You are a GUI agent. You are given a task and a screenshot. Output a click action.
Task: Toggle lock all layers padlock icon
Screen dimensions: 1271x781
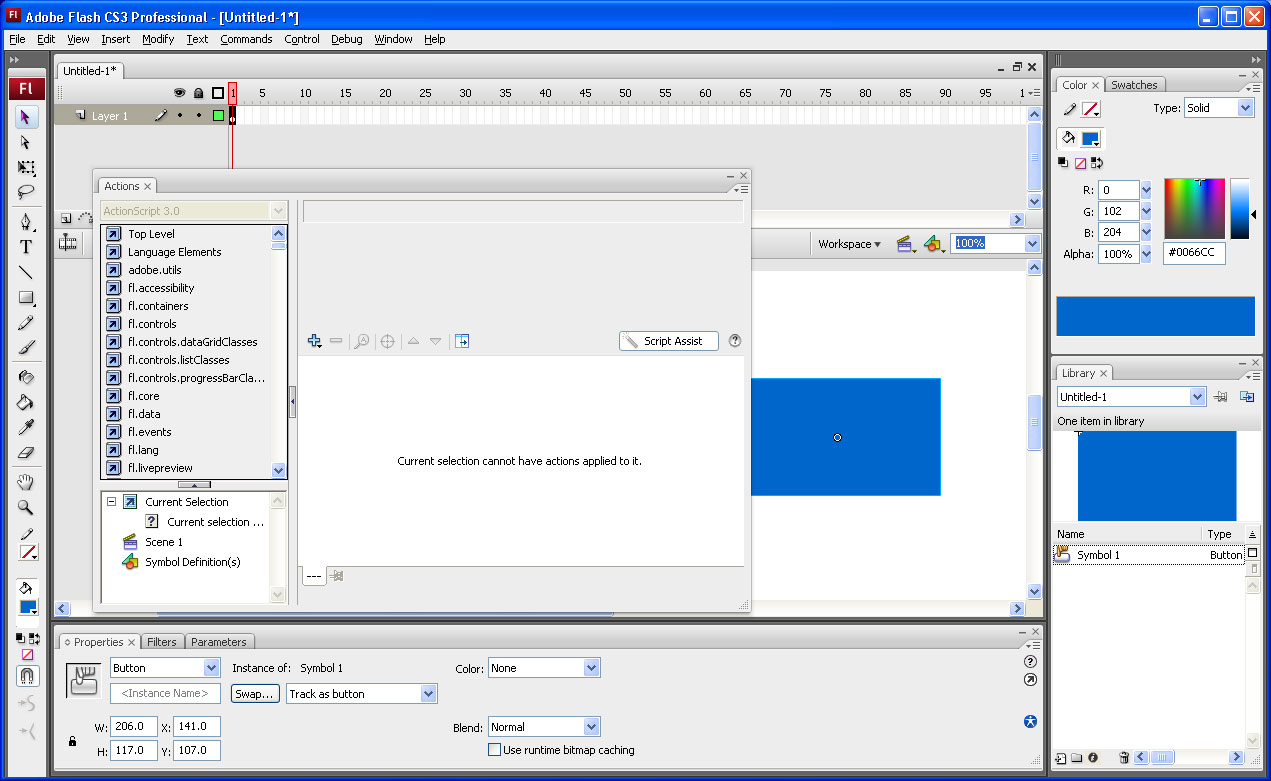[x=199, y=93]
